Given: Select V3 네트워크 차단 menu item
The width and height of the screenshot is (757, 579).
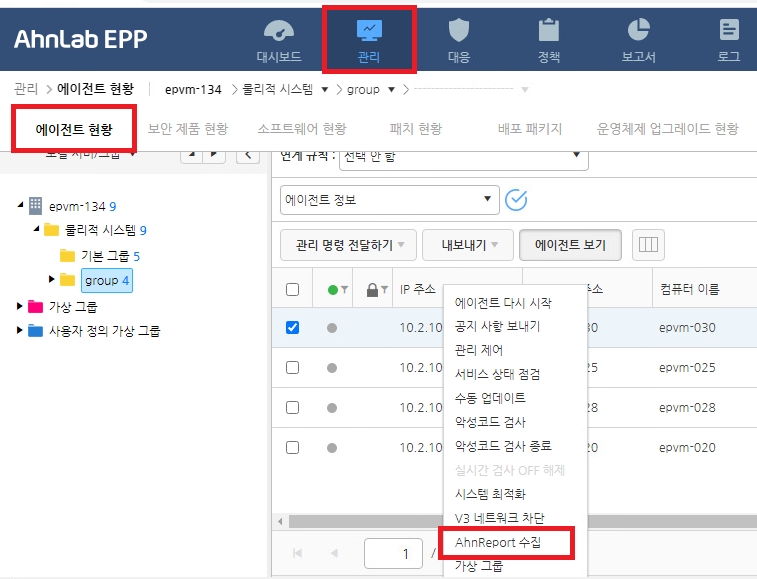Looking at the screenshot, I should click(x=499, y=518).
